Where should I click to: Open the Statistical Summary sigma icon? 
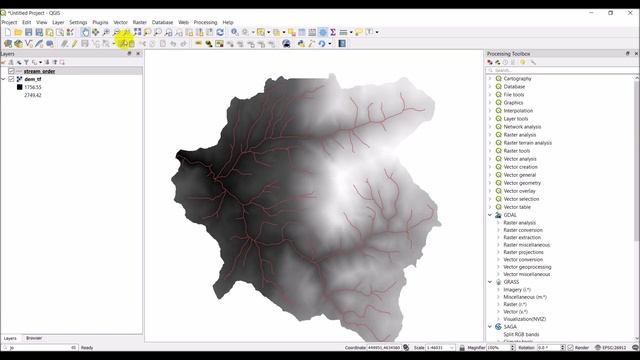click(x=333, y=32)
